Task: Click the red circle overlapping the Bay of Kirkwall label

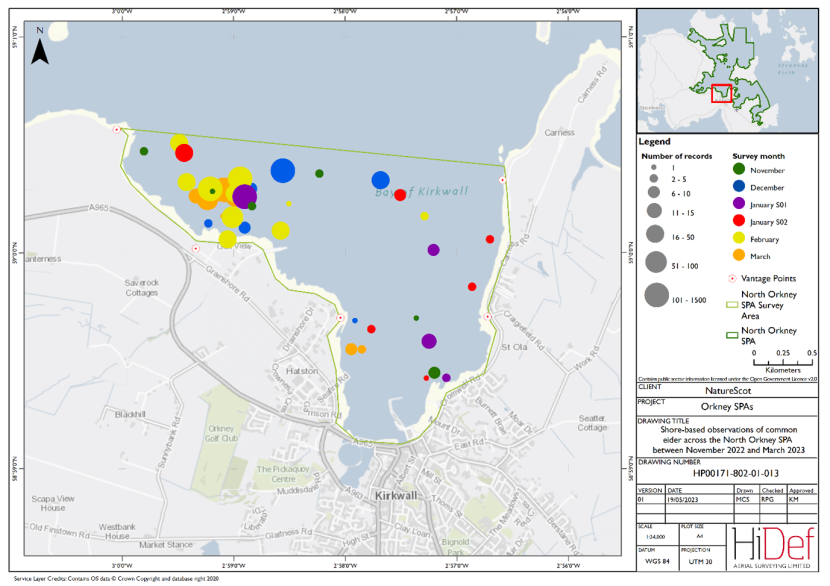Action: pyautogui.click(x=400, y=195)
